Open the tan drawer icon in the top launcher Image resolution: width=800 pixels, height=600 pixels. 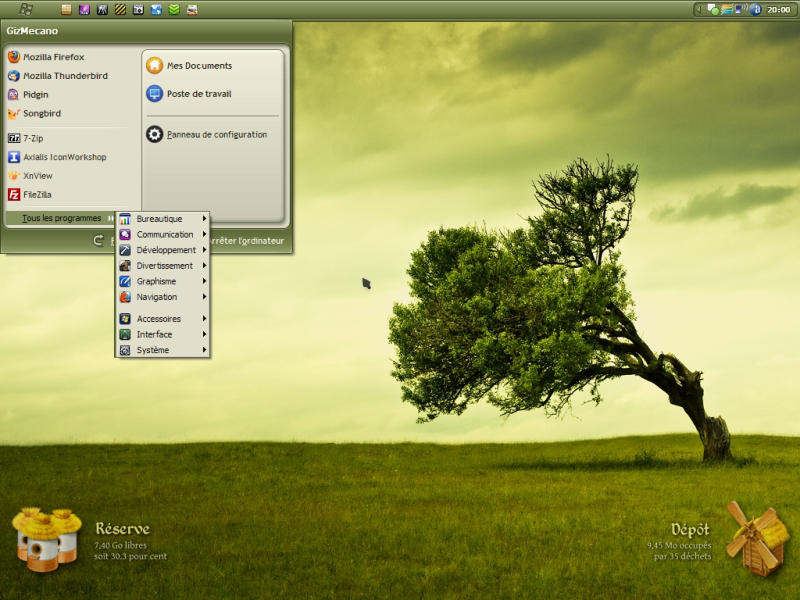click(x=66, y=9)
